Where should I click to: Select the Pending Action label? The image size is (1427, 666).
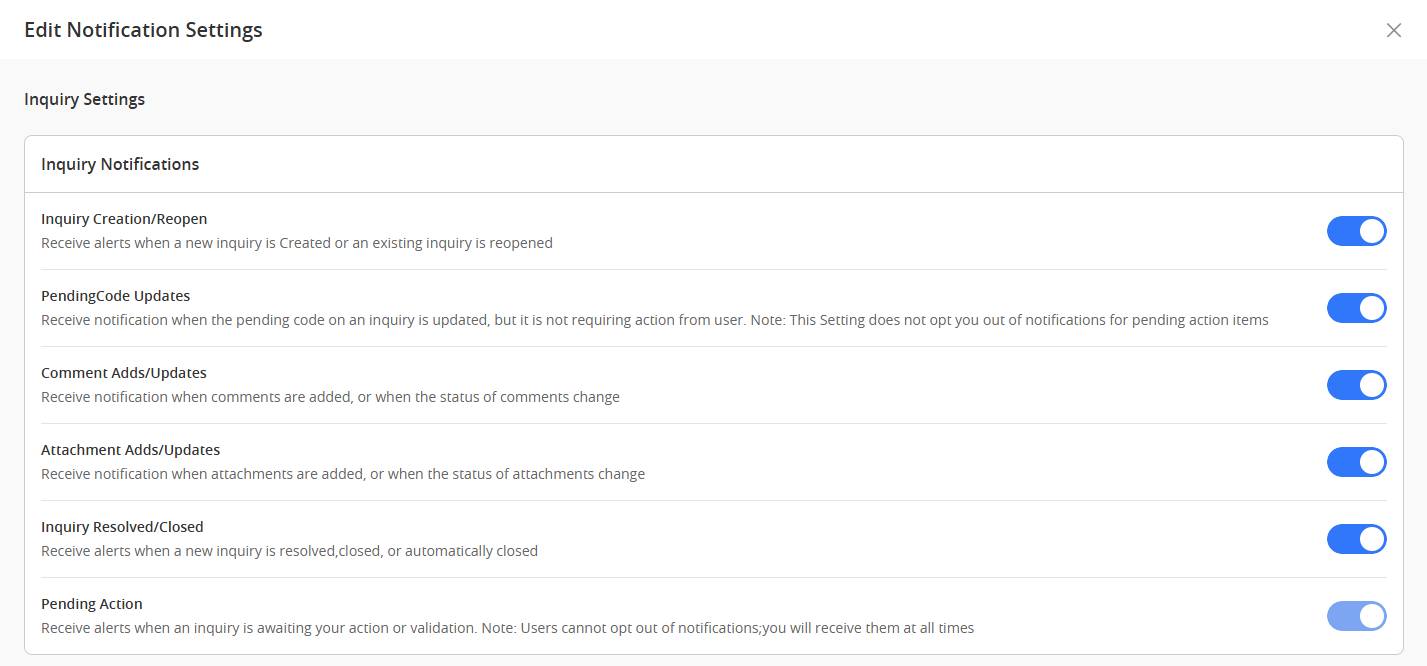(x=91, y=604)
